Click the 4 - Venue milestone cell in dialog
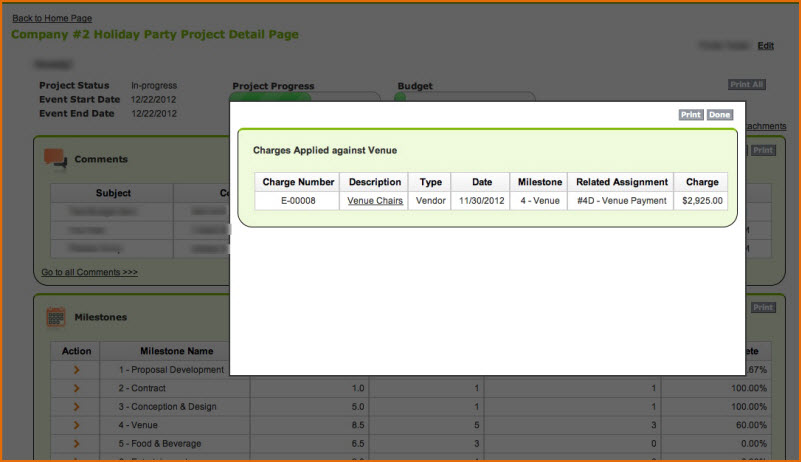 (539, 201)
